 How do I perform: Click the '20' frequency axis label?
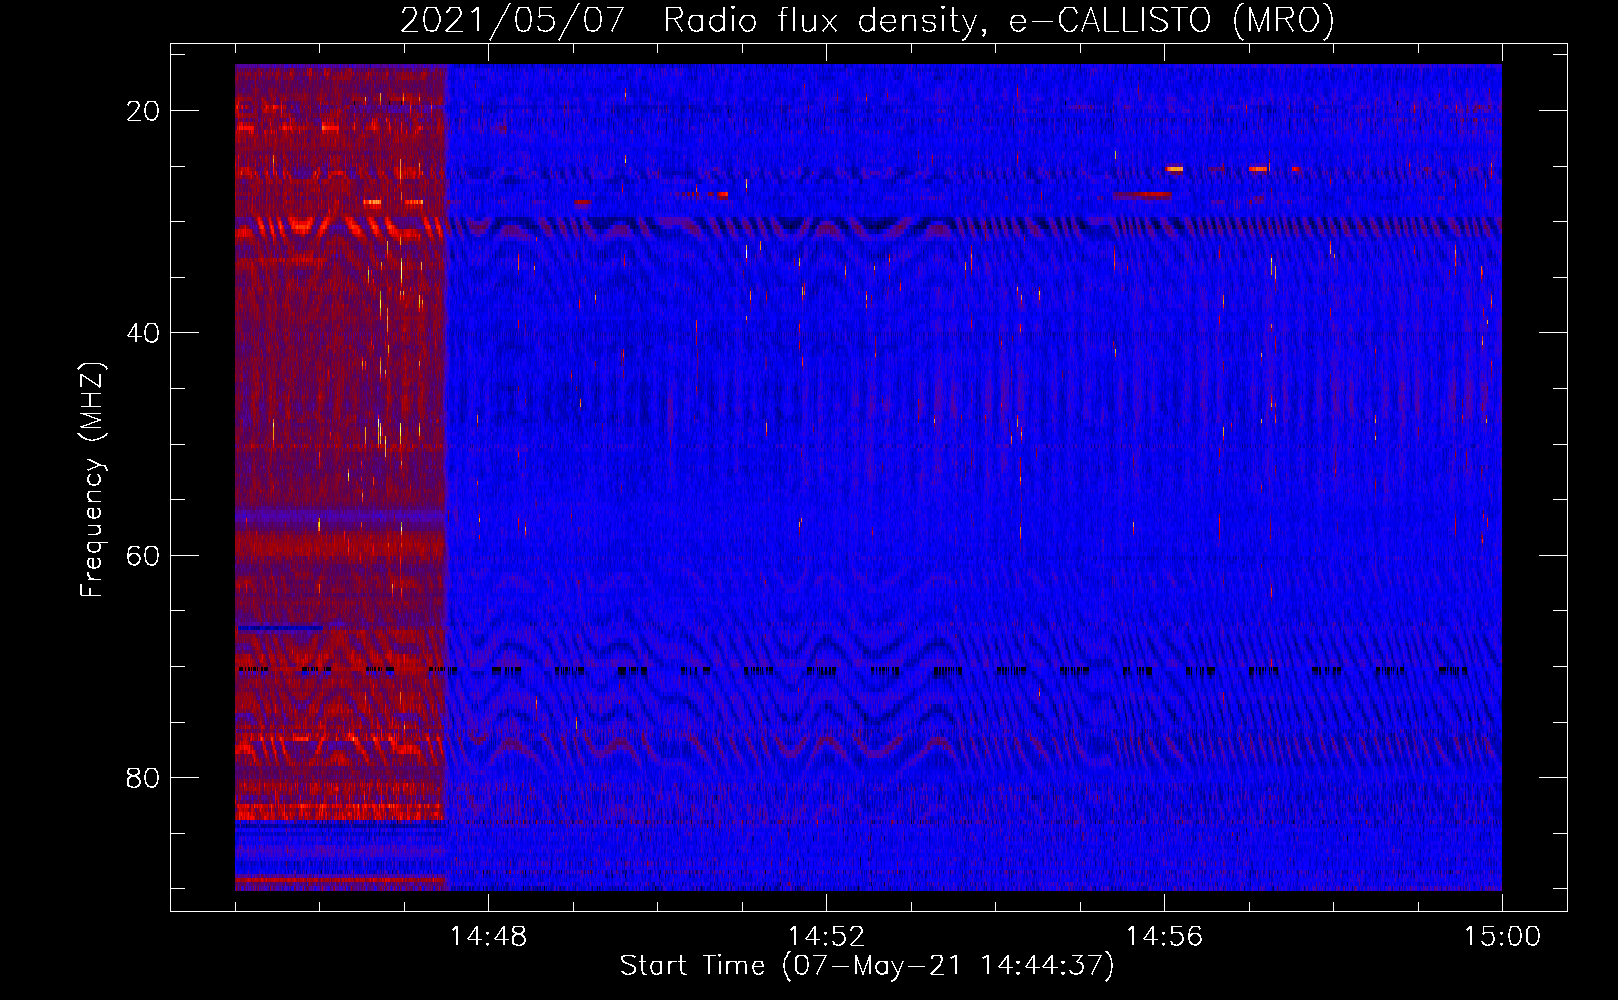click(x=143, y=111)
